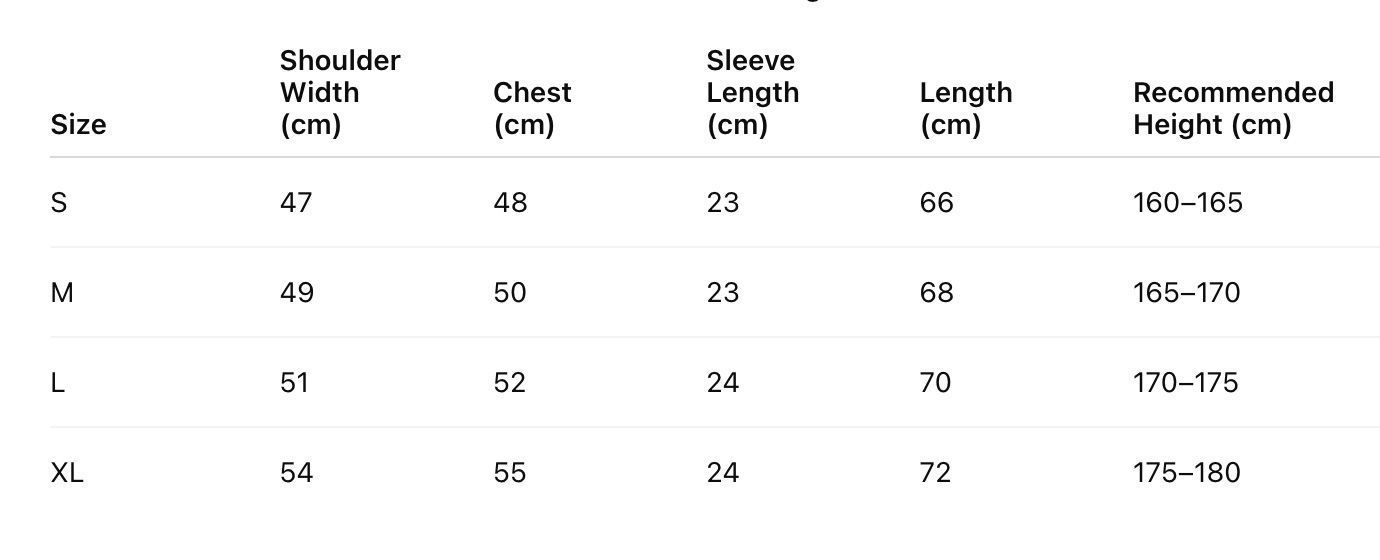This screenshot has width=1380, height=560.
Task: Select chest value 50 in the M row
Action: coord(510,293)
